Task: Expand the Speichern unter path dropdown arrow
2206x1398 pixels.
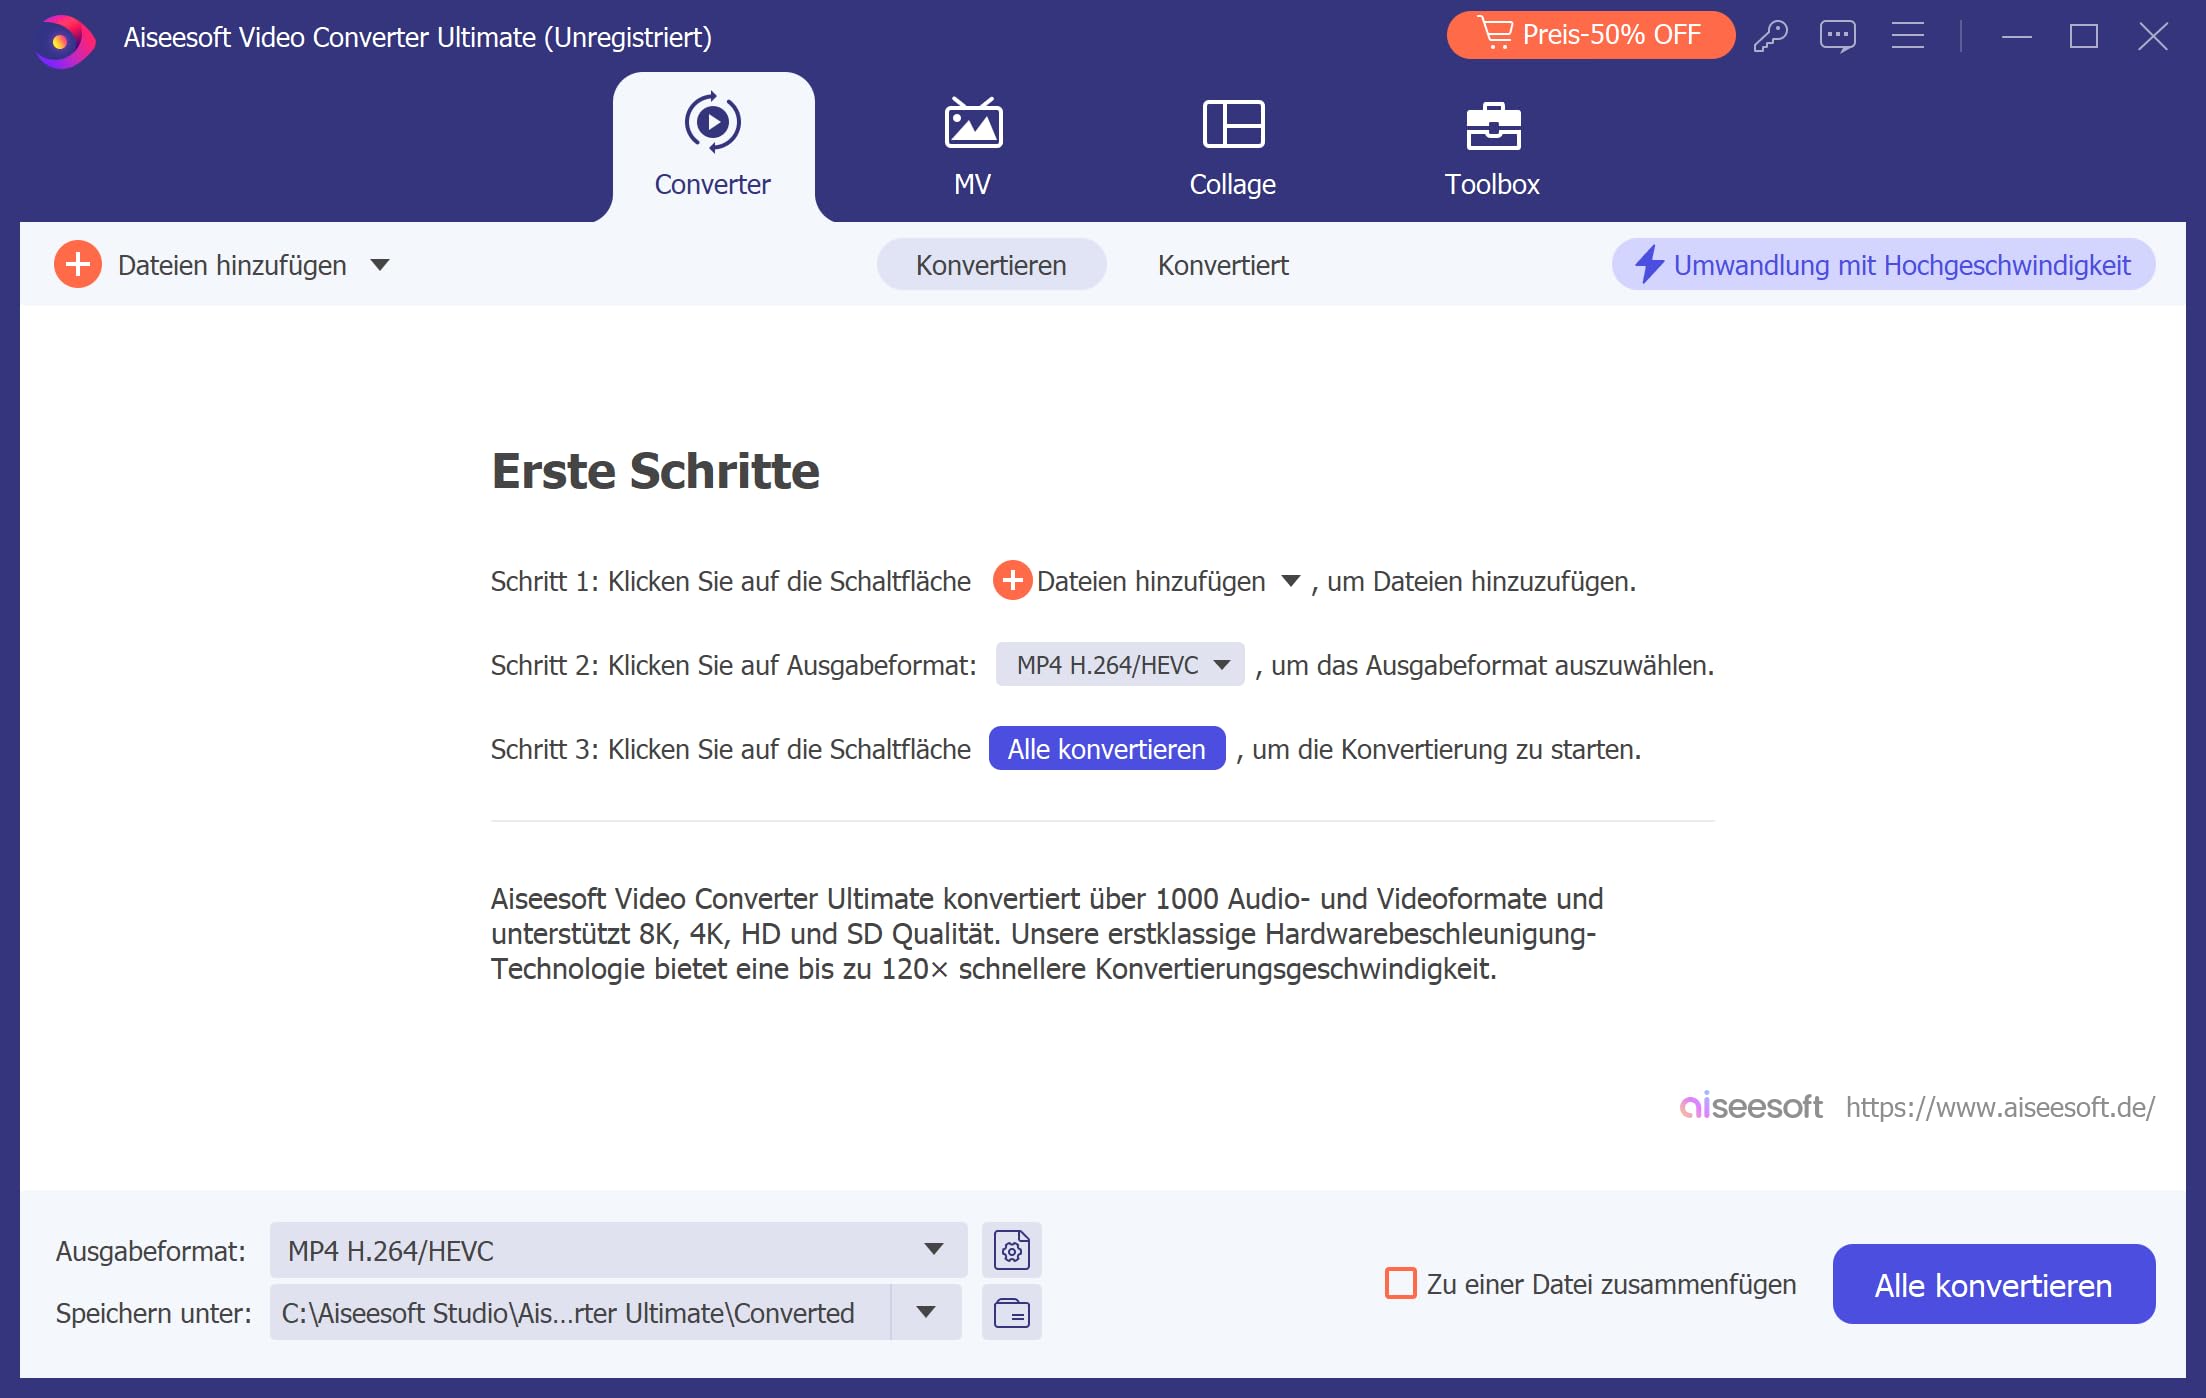Action: 926,1313
